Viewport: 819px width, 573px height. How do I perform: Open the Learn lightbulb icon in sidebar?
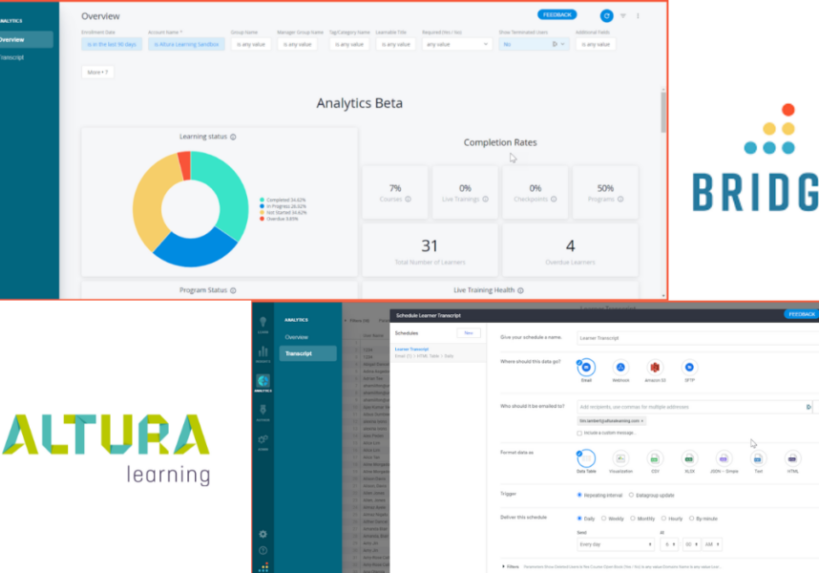pyautogui.click(x=263, y=324)
